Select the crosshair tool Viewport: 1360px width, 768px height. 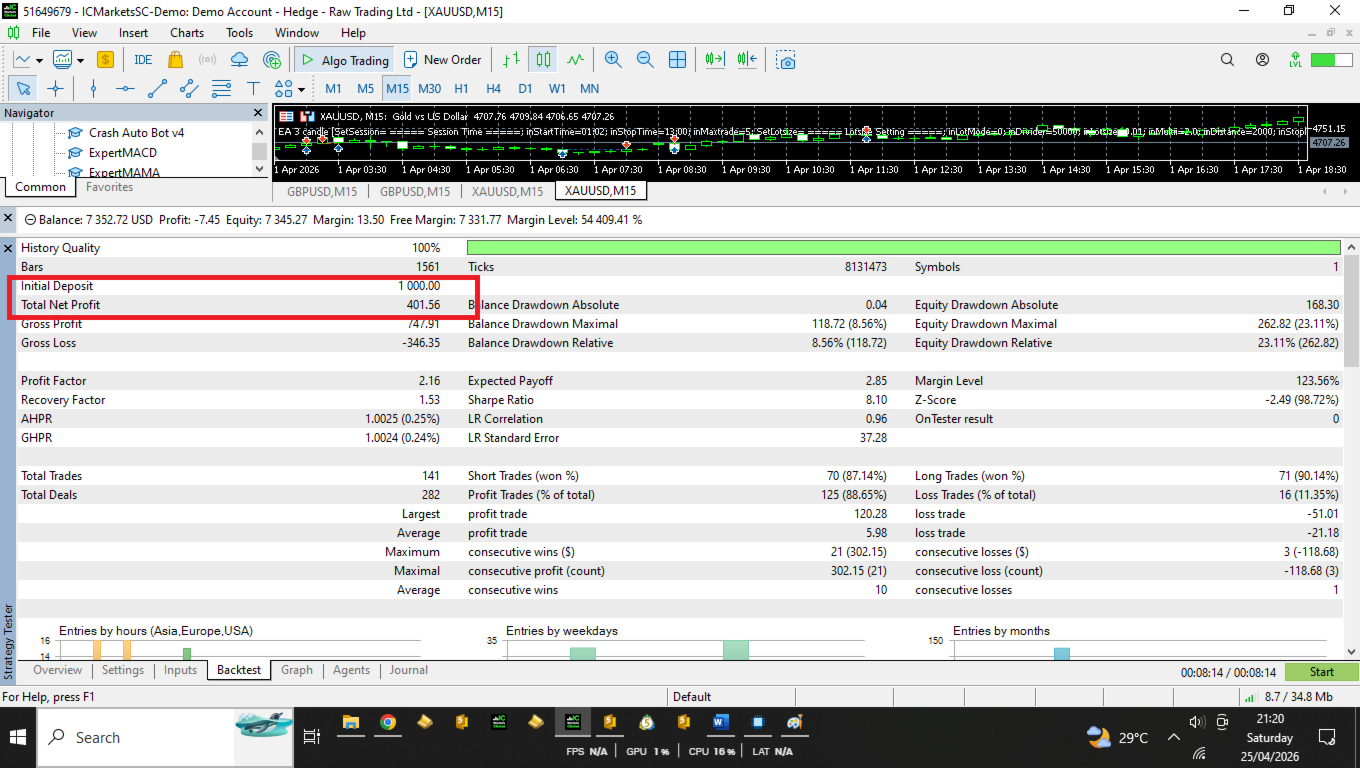(55, 88)
